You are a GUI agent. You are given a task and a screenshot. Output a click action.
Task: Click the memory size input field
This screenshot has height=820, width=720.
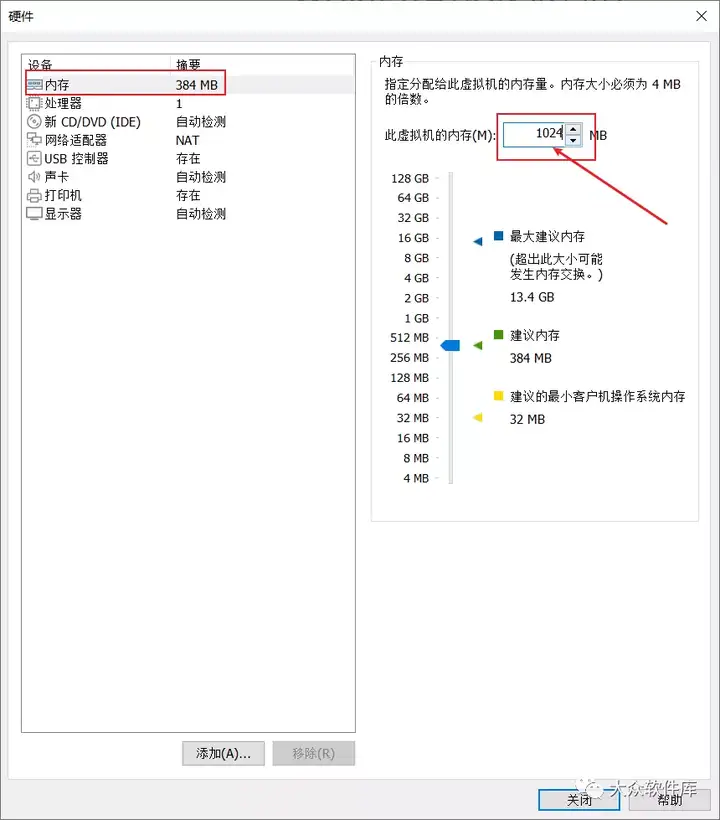(x=535, y=134)
